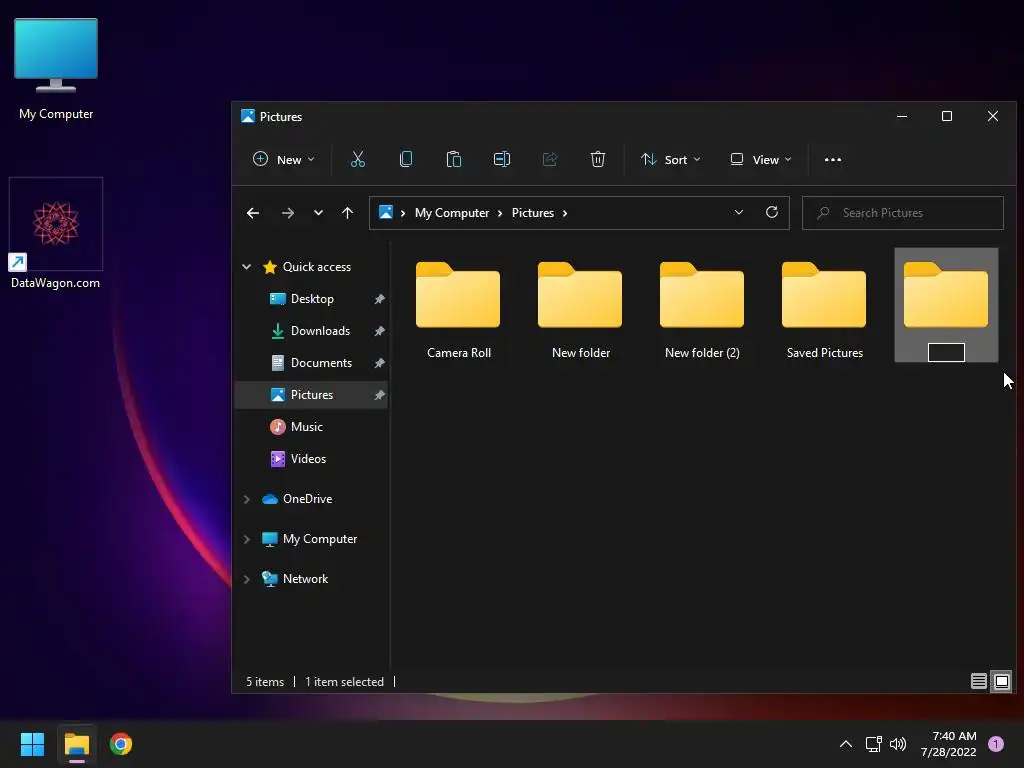
Task: Expand the Network tree node
Action: click(247, 579)
